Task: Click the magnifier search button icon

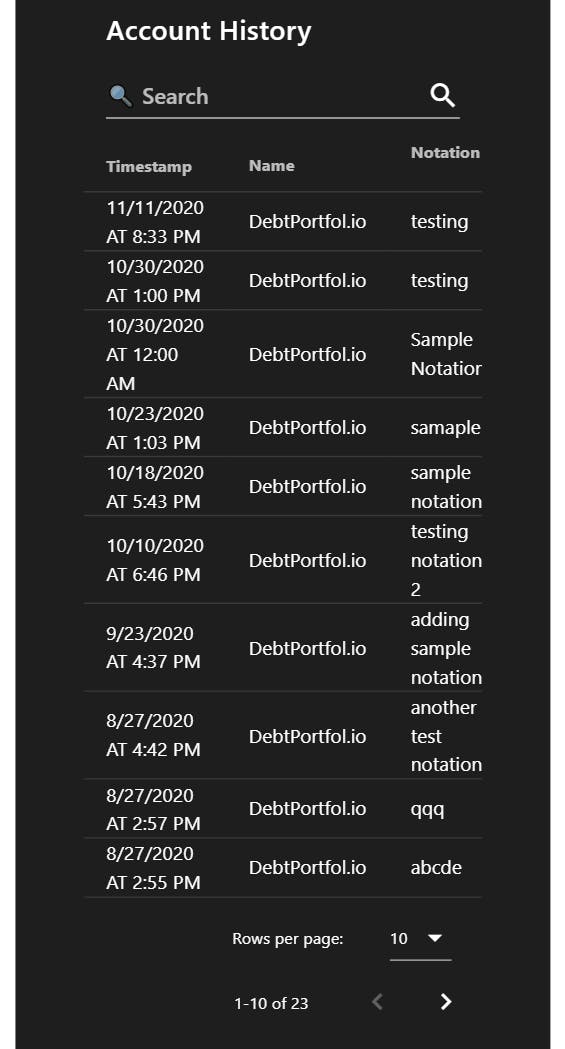Action: [x=442, y=96]
